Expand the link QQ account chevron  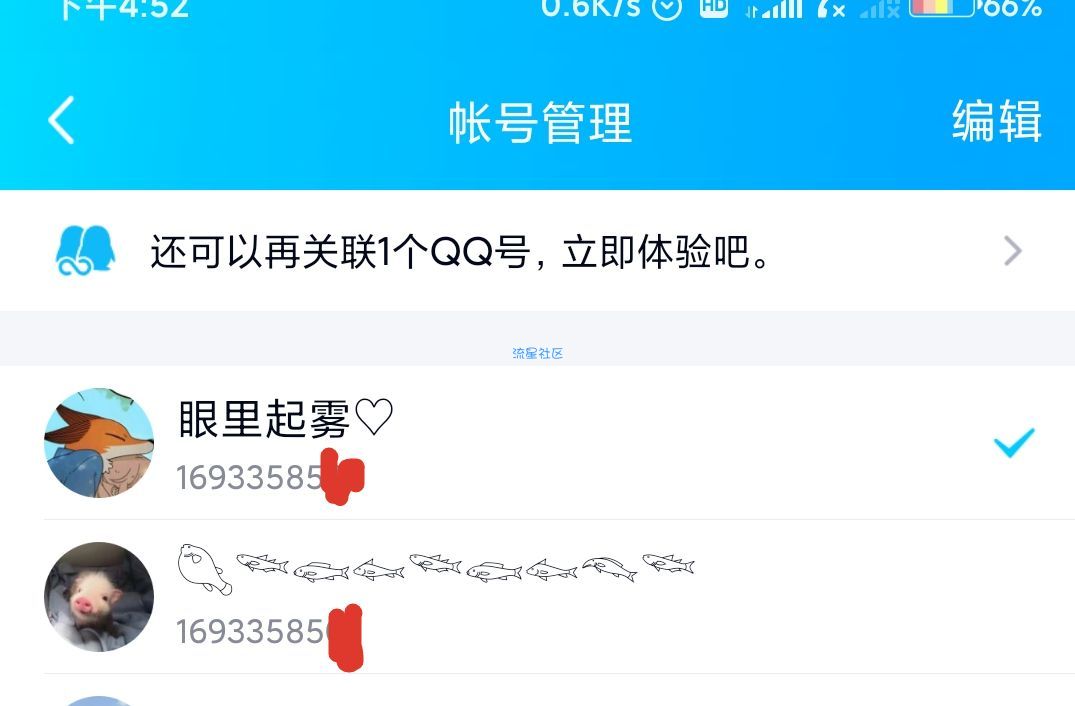pos(1013,250)
